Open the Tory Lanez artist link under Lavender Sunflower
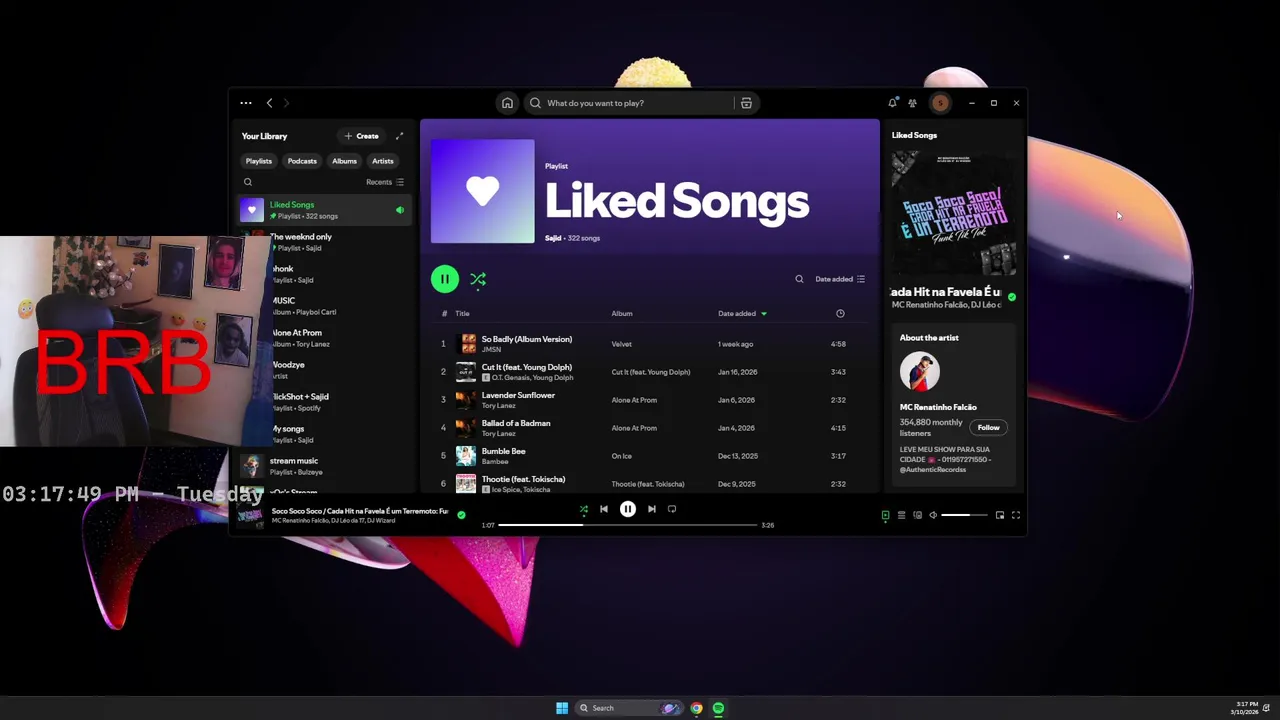Image resolution: width=1280 pixels, height=720 pixels. pyautogui.click(x=499, y=406)
